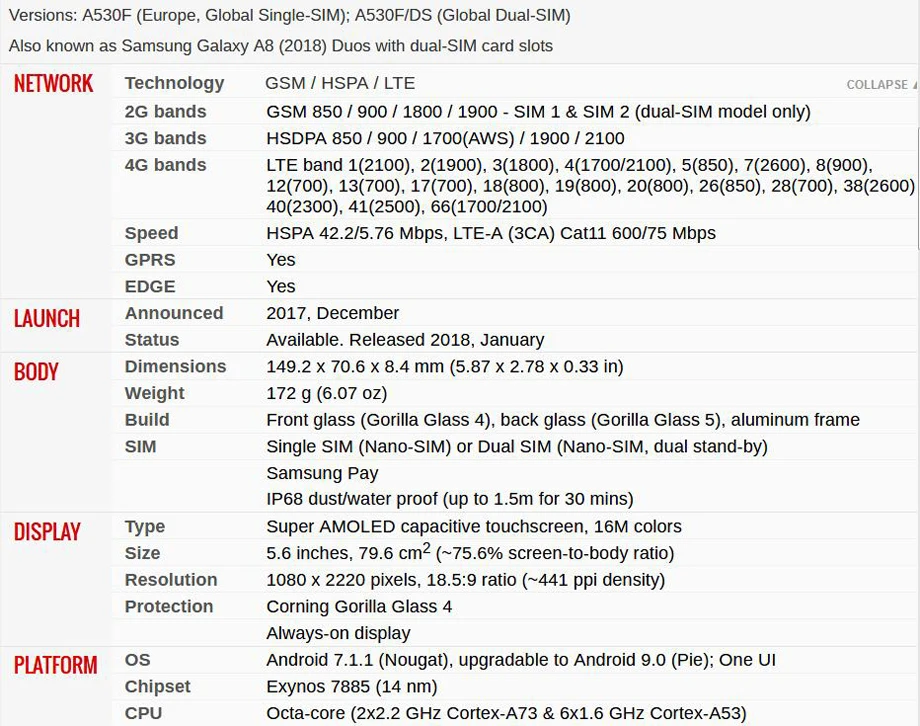Click the 'Corning Gorilla Glass 4' value
The width and height of the screenshot is (920, 726).
point(359,606)
